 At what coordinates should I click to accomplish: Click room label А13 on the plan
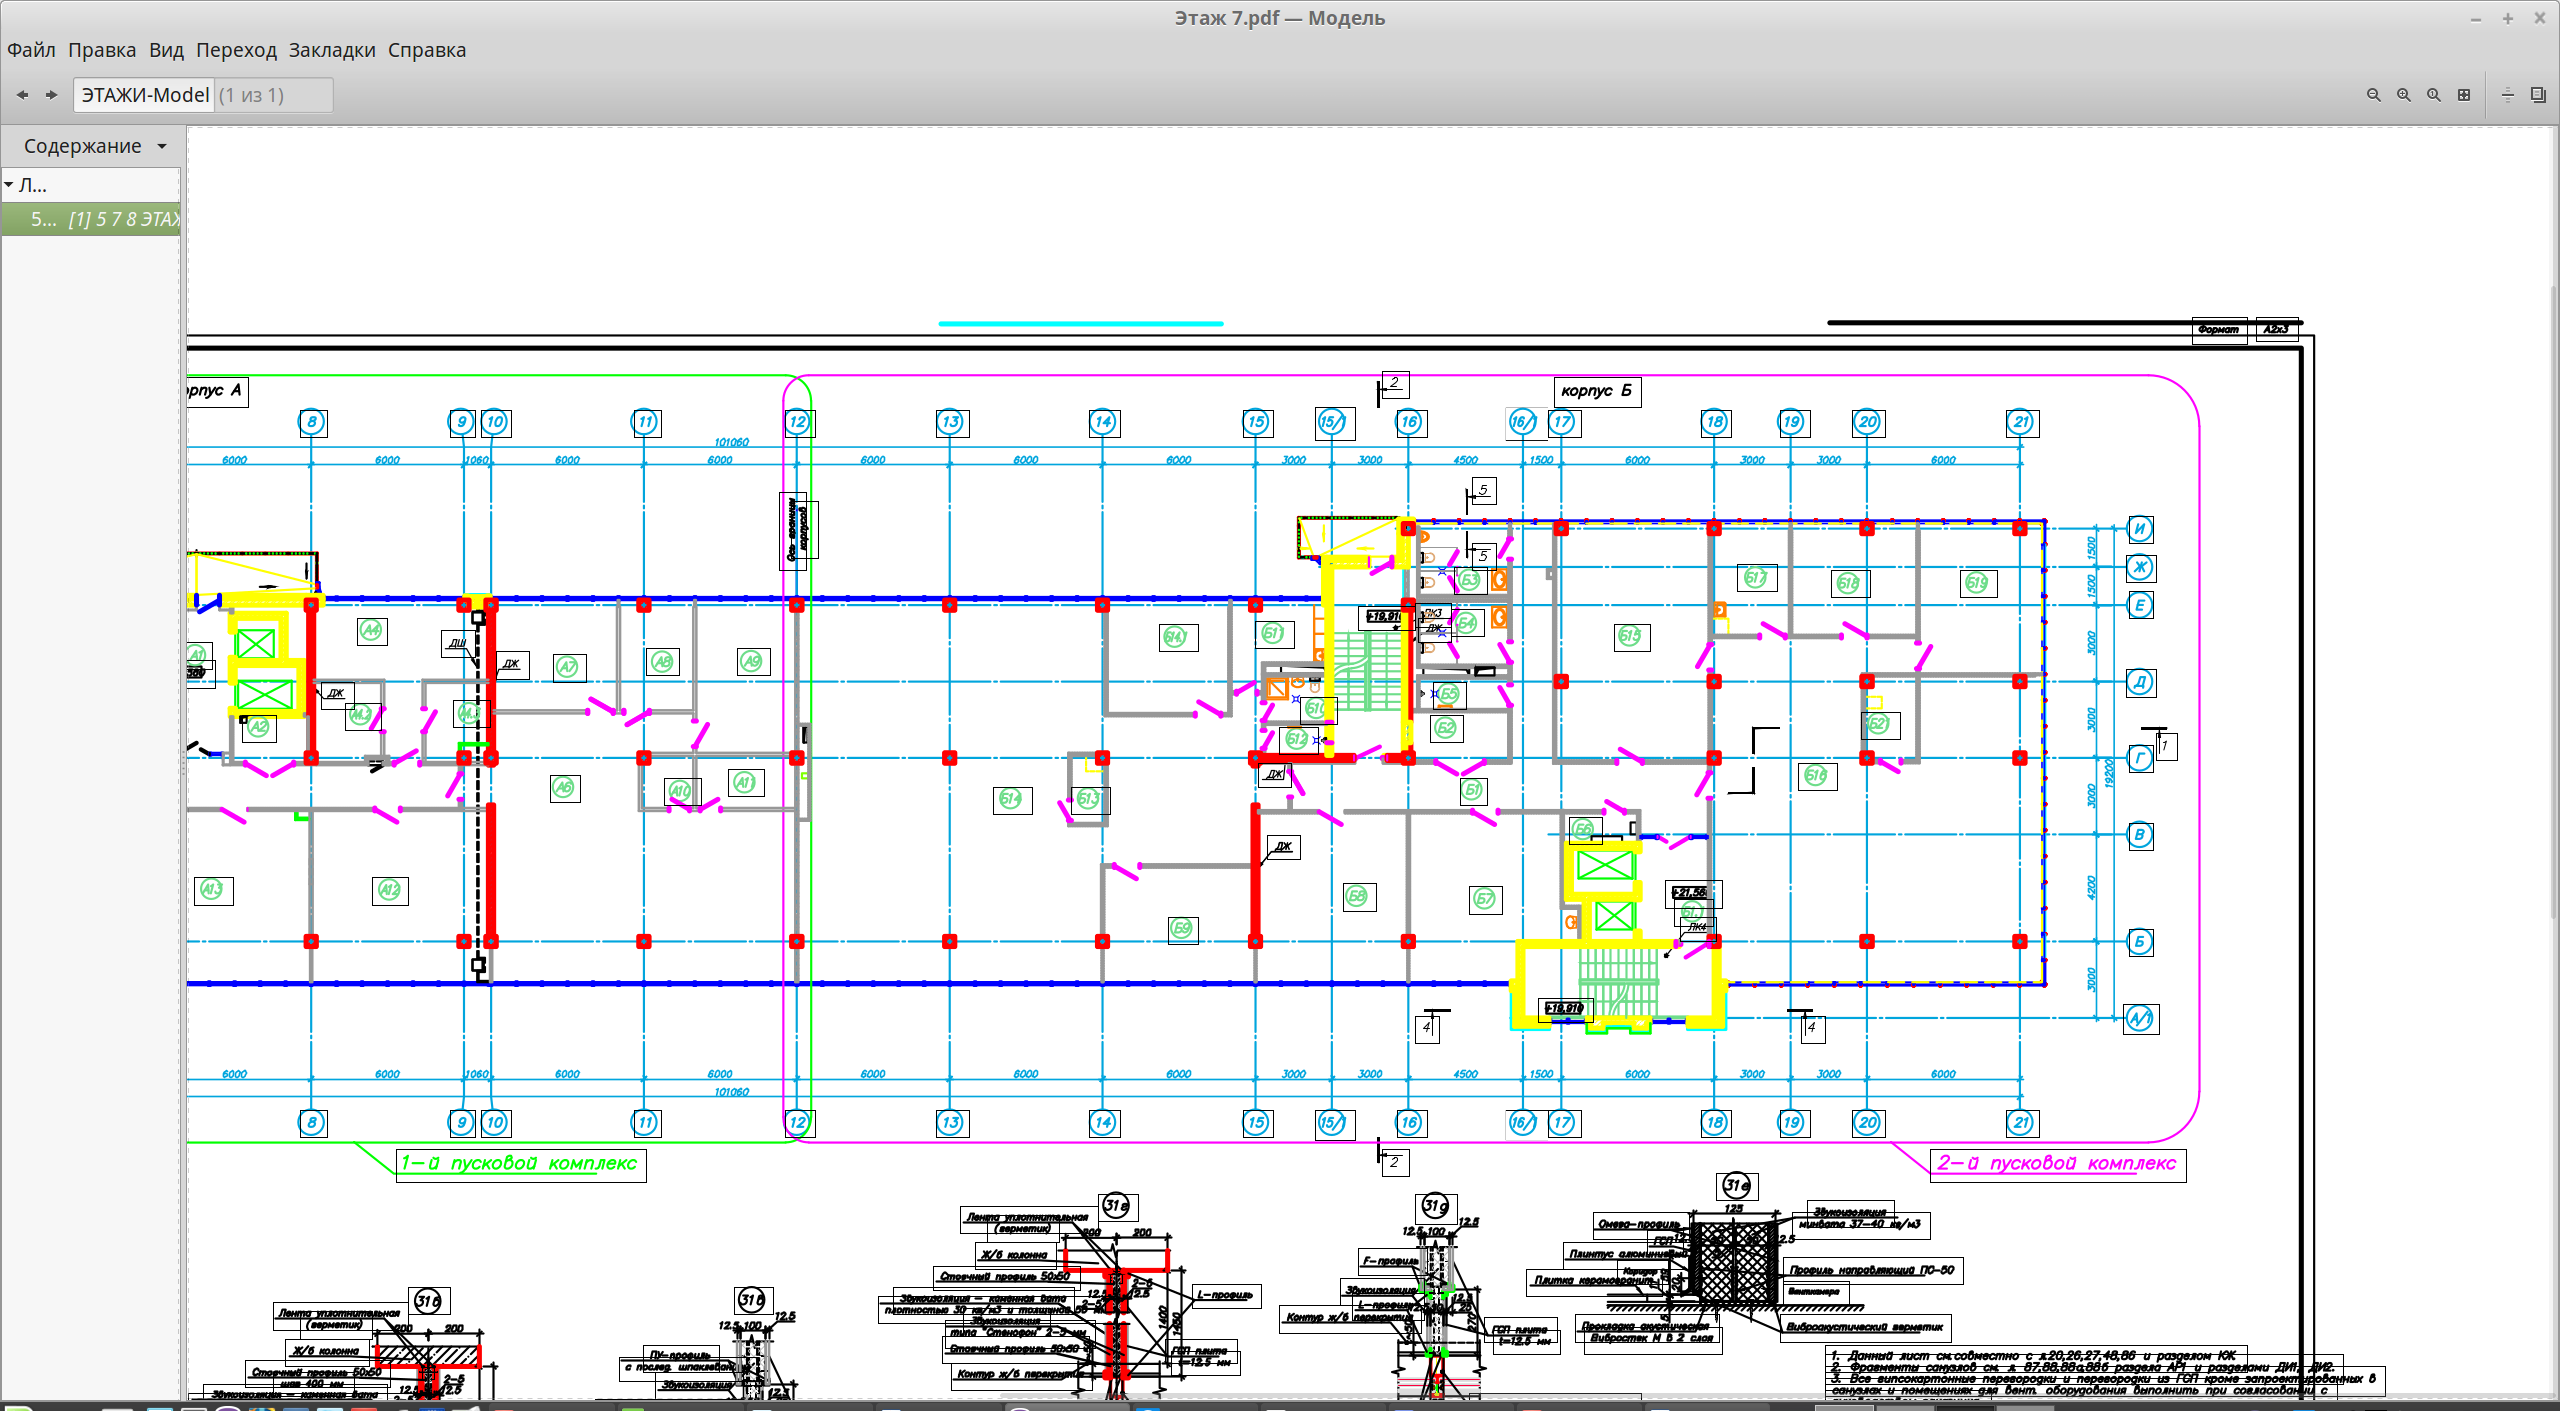212,889
